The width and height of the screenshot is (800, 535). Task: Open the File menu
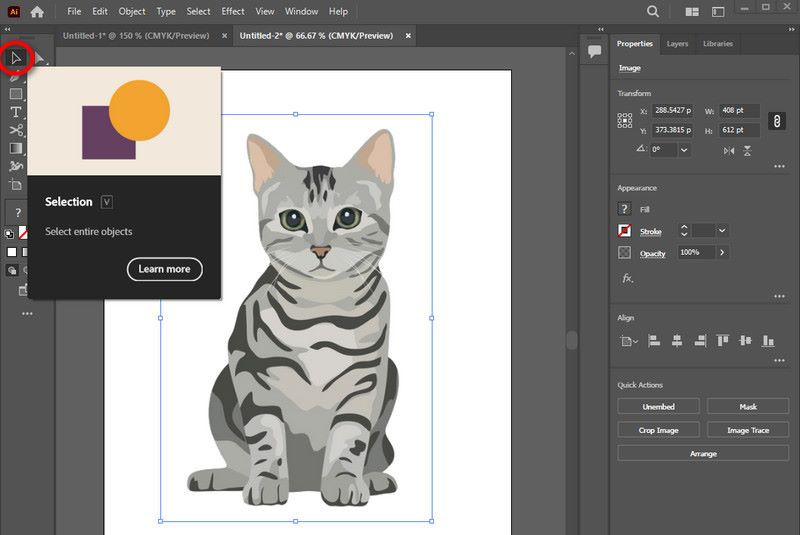pos(74,11)
